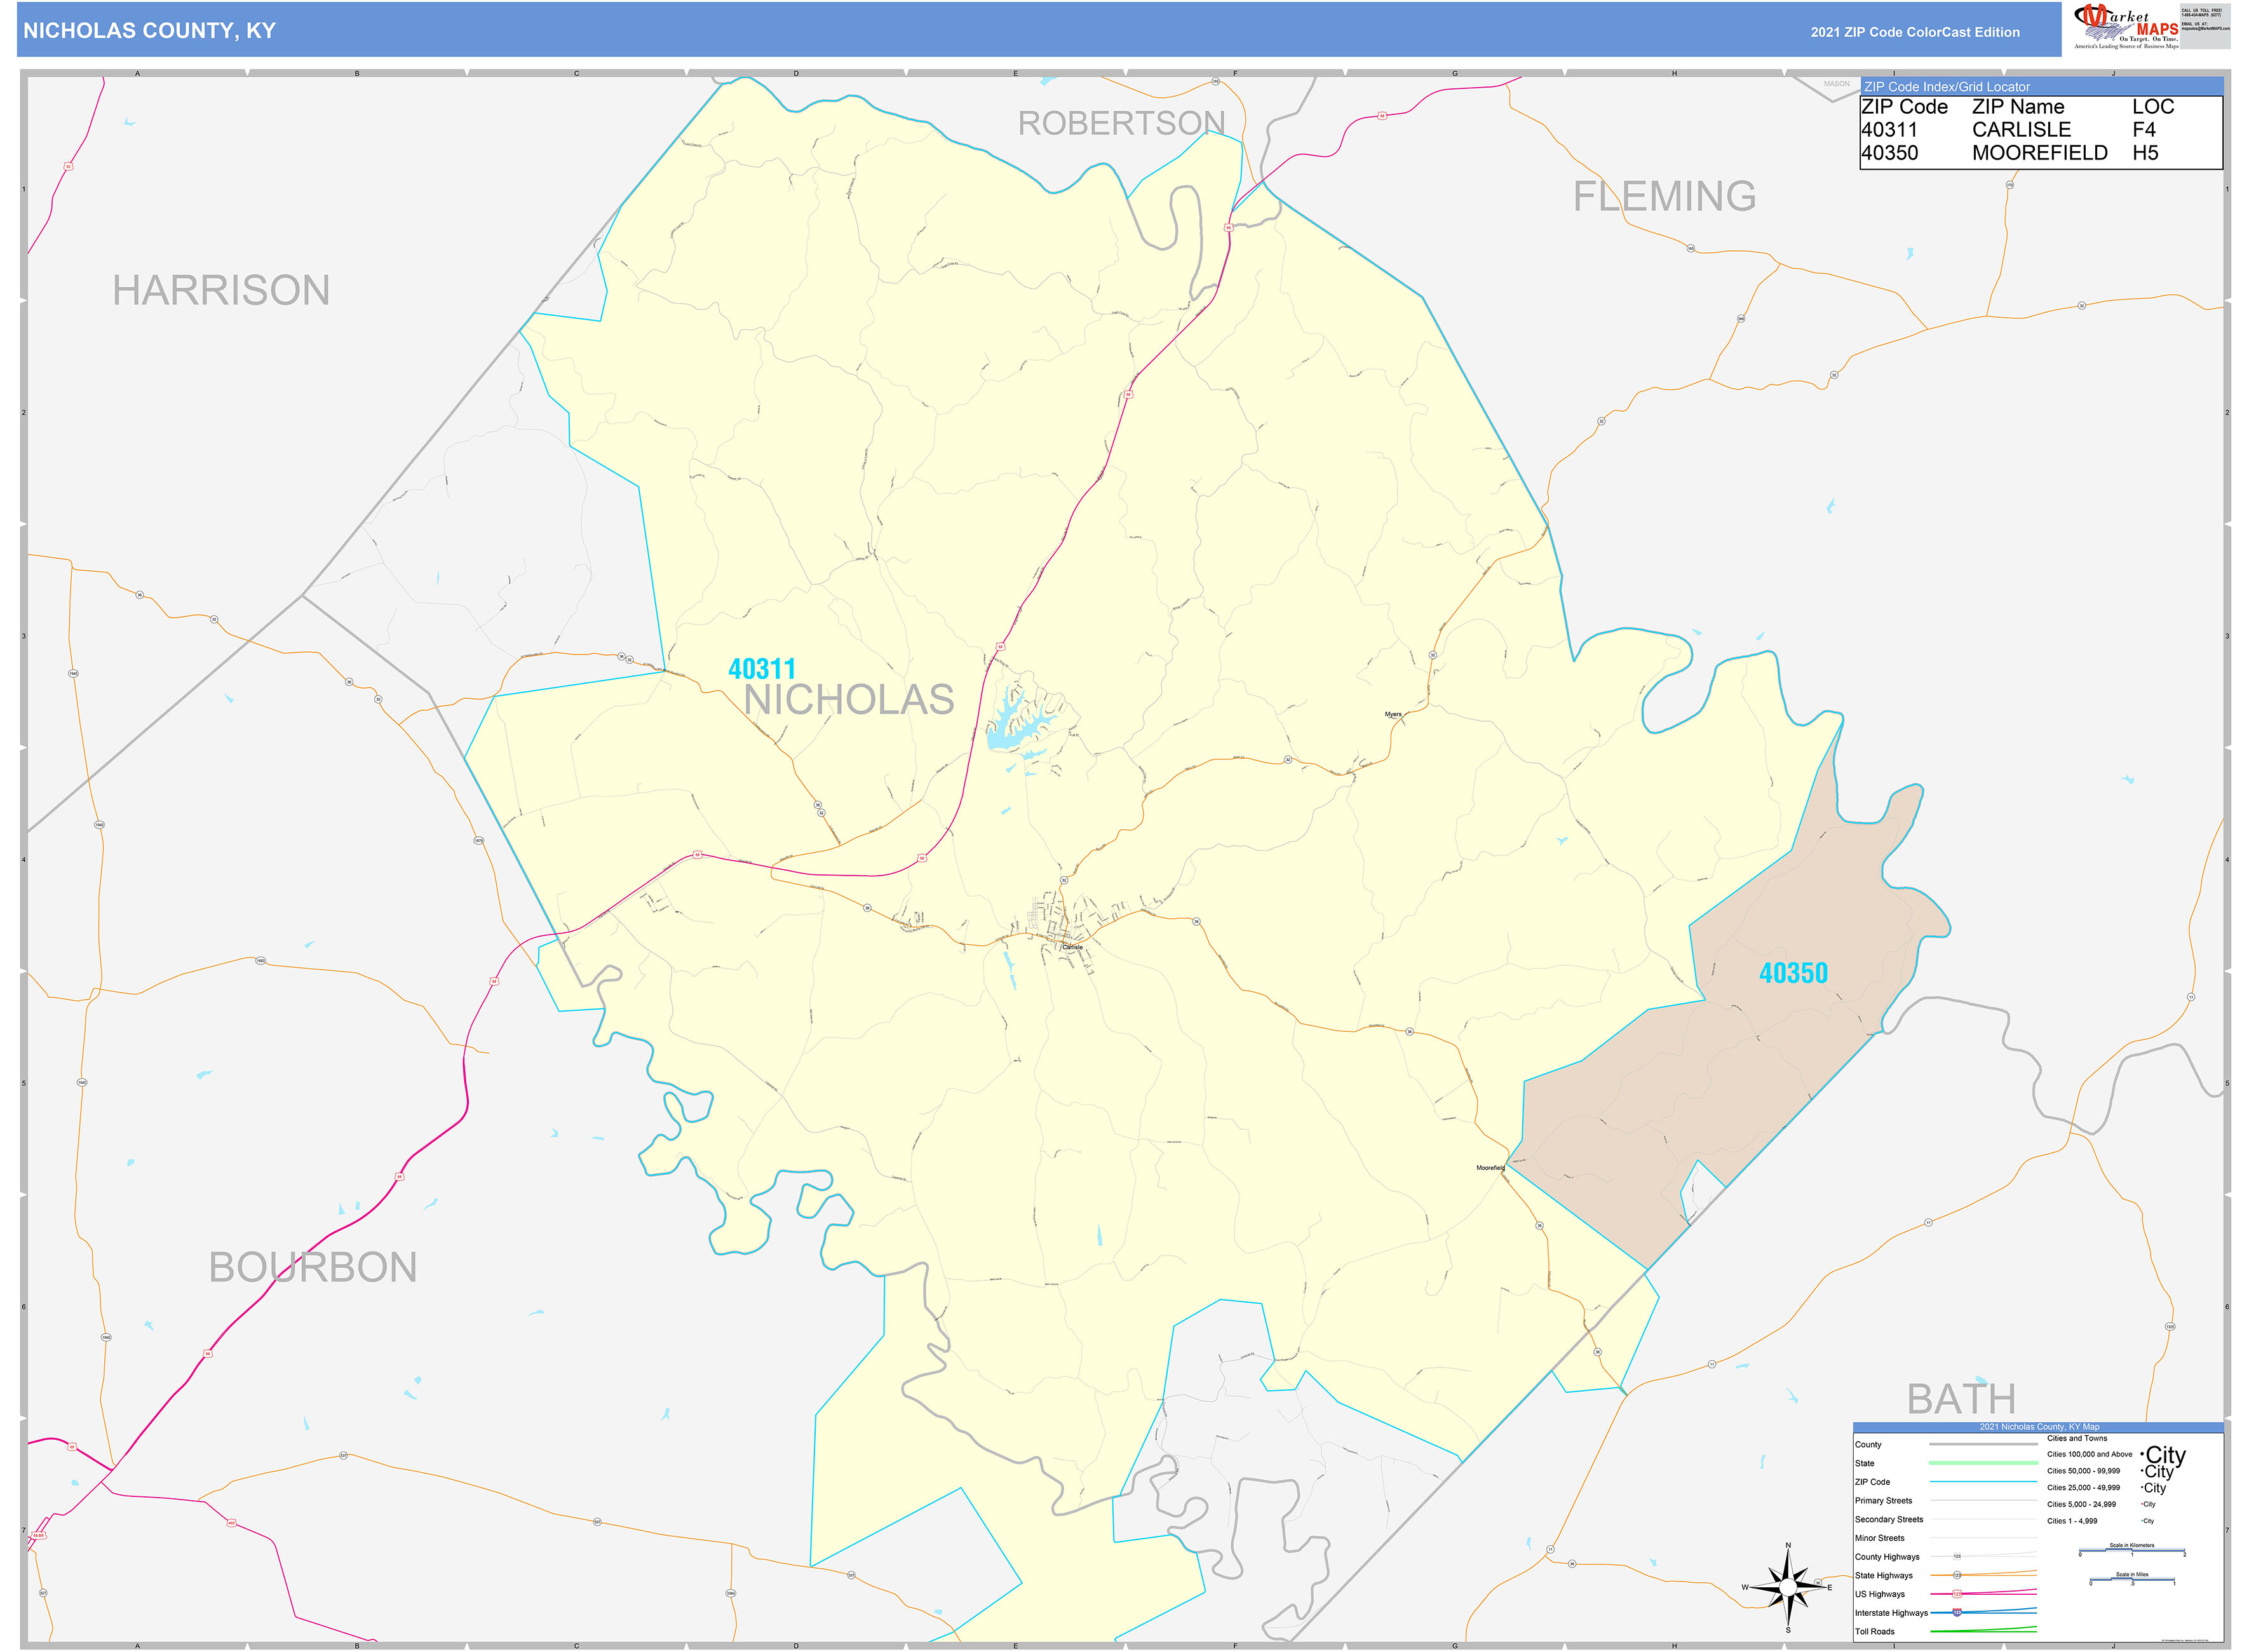2242x1652 pixels.
Task: Click the State Highways marker in legend
Action: point(1957,1575)
